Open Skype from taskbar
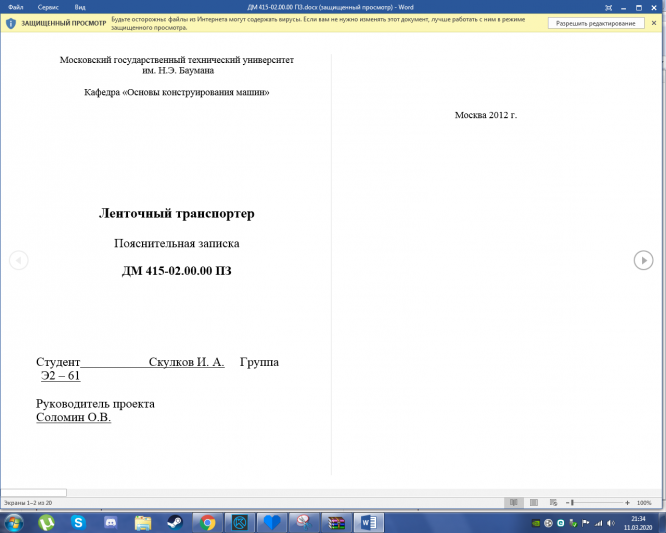Screen dimensions: 666x533 pyautogui.click(x=78, y=522)
